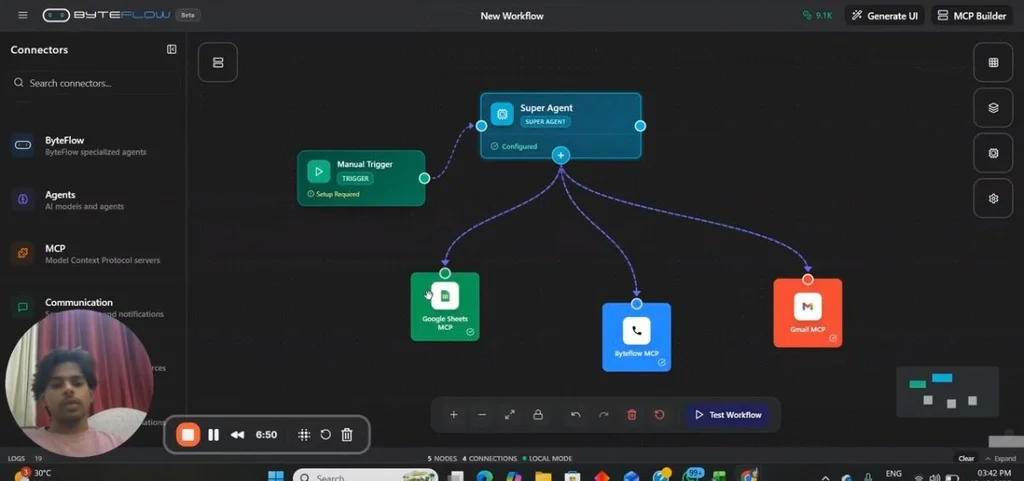Screen dimensions: 1024x481
Task: Select the Gmail MCP node
Action: pyautogui.click(x=808, y=313)
